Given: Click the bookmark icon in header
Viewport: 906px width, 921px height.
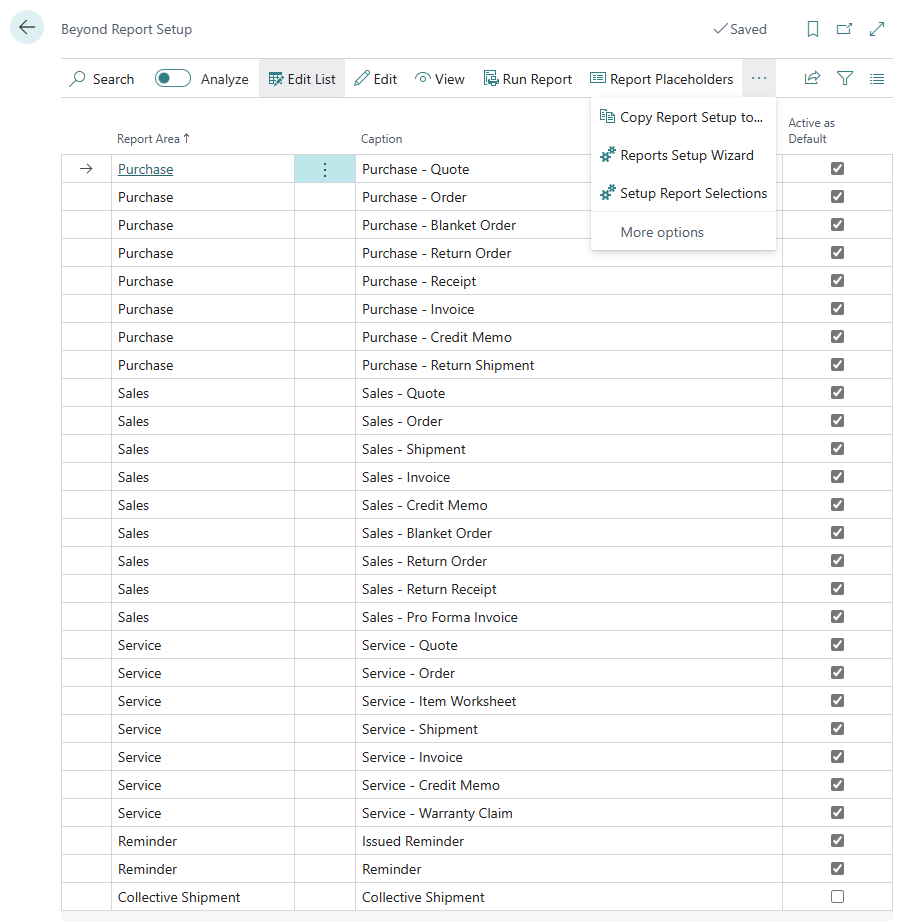Looking at the screenshot, I should pos(813,29).
